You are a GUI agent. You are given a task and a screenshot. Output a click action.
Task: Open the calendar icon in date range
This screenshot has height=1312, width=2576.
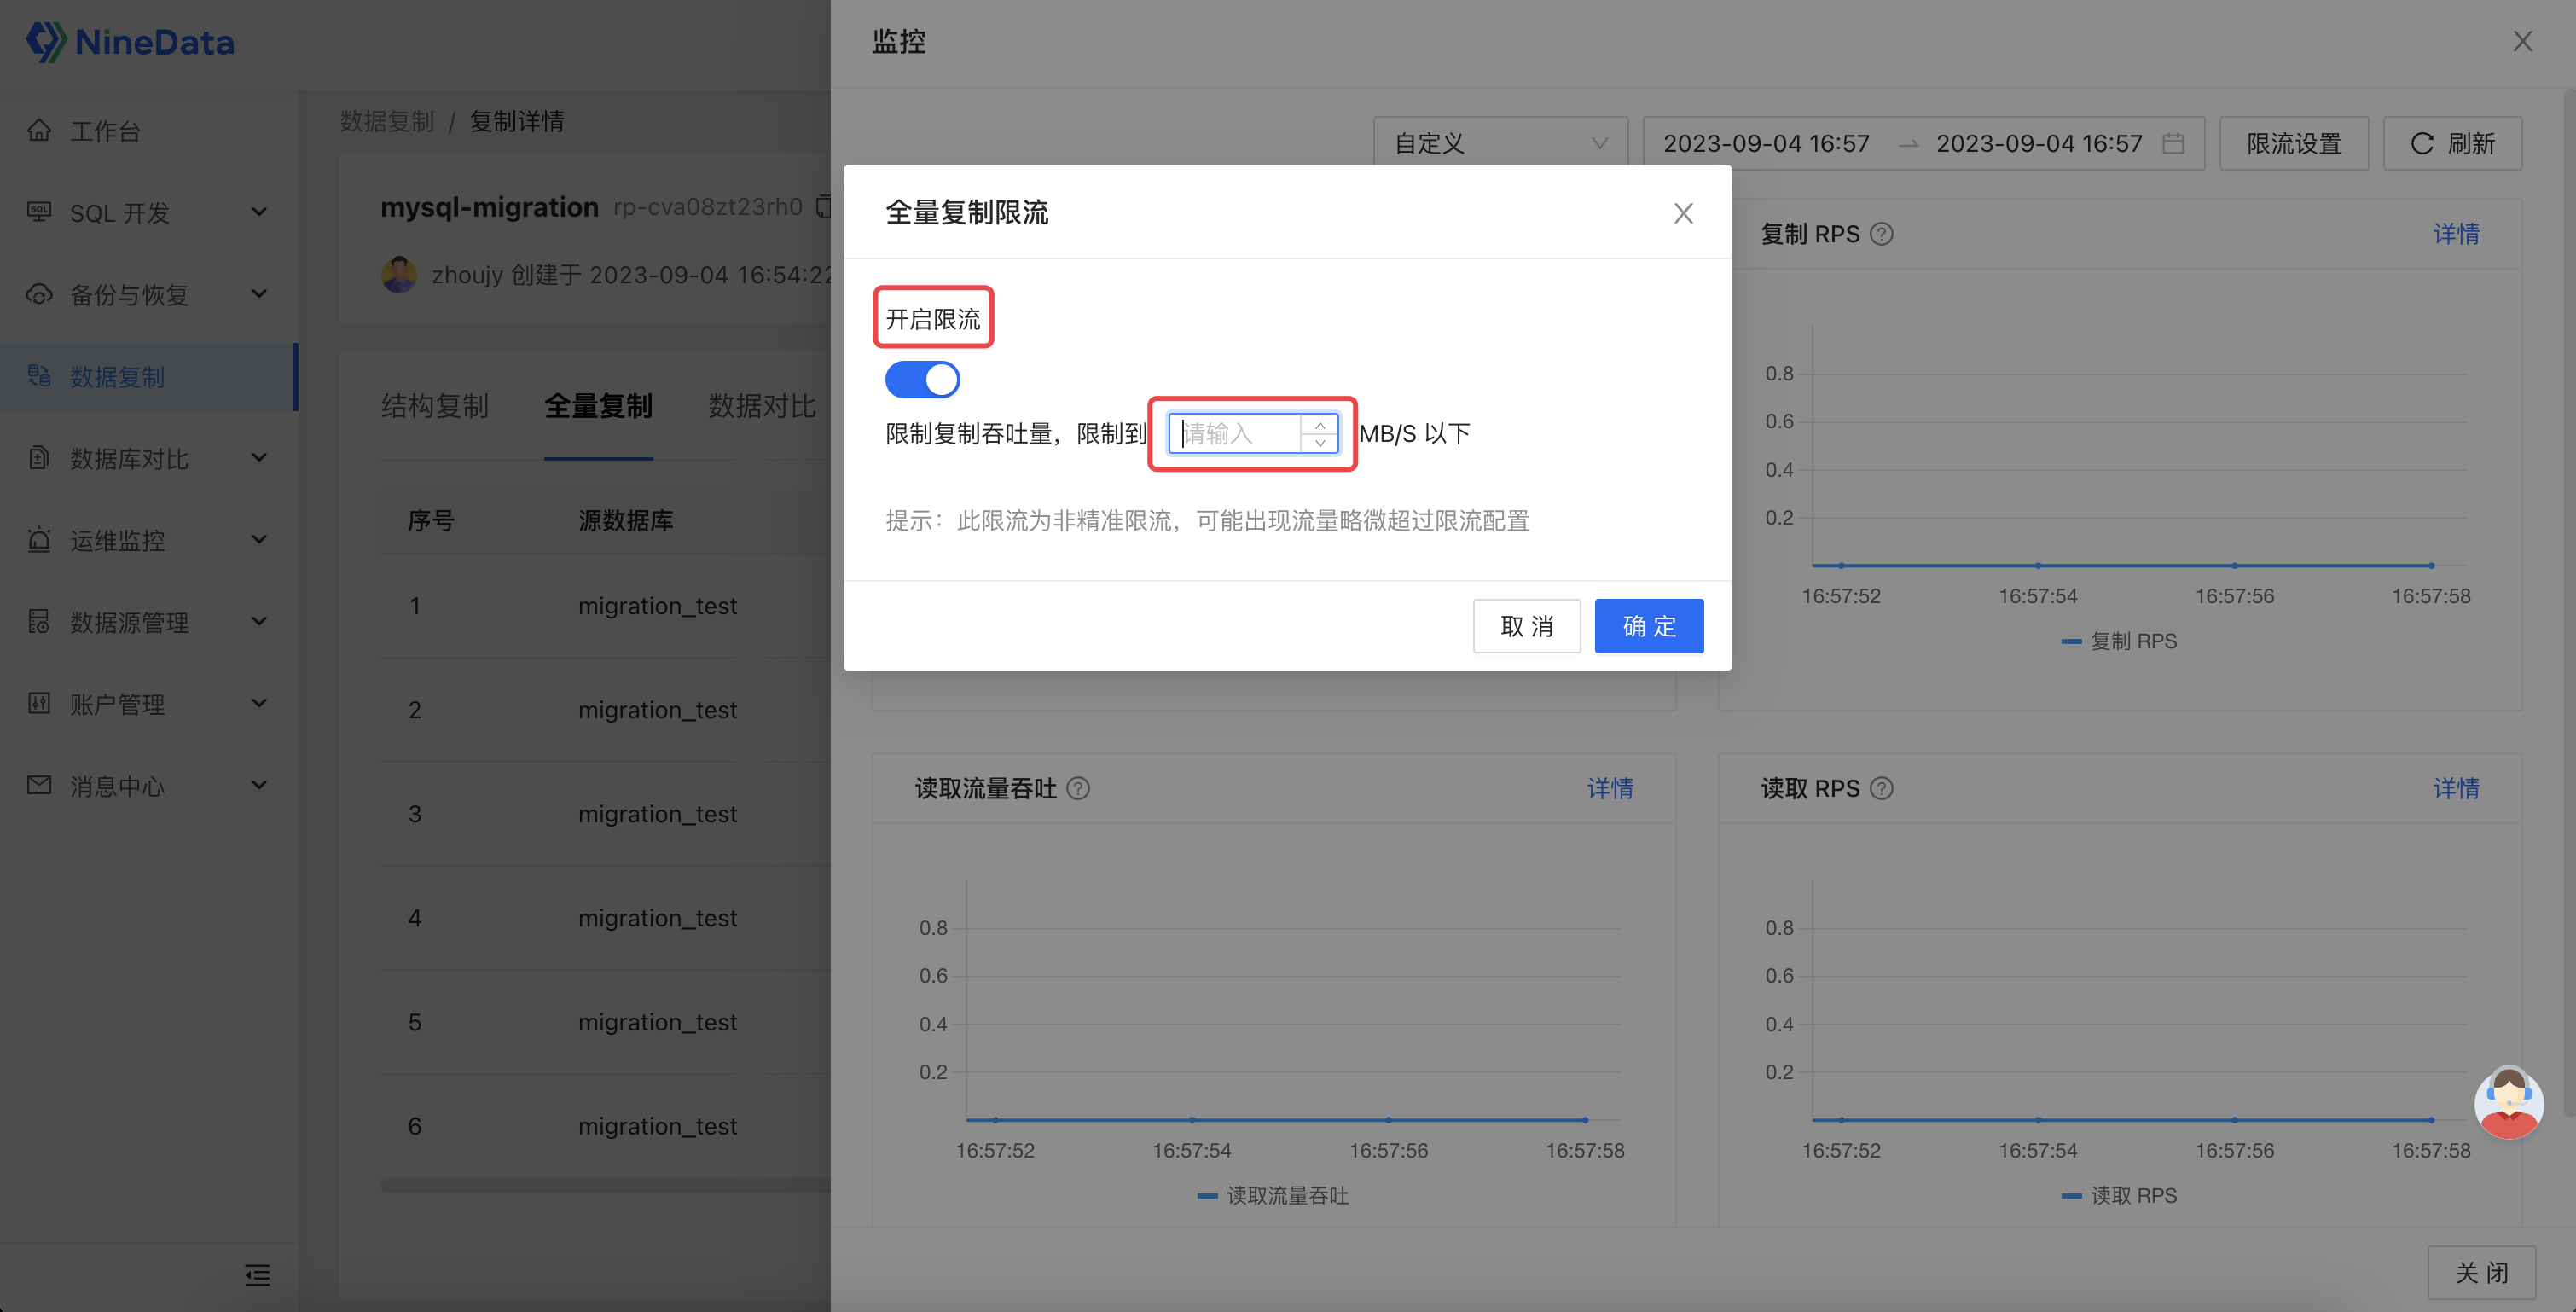coord(2172,143)
